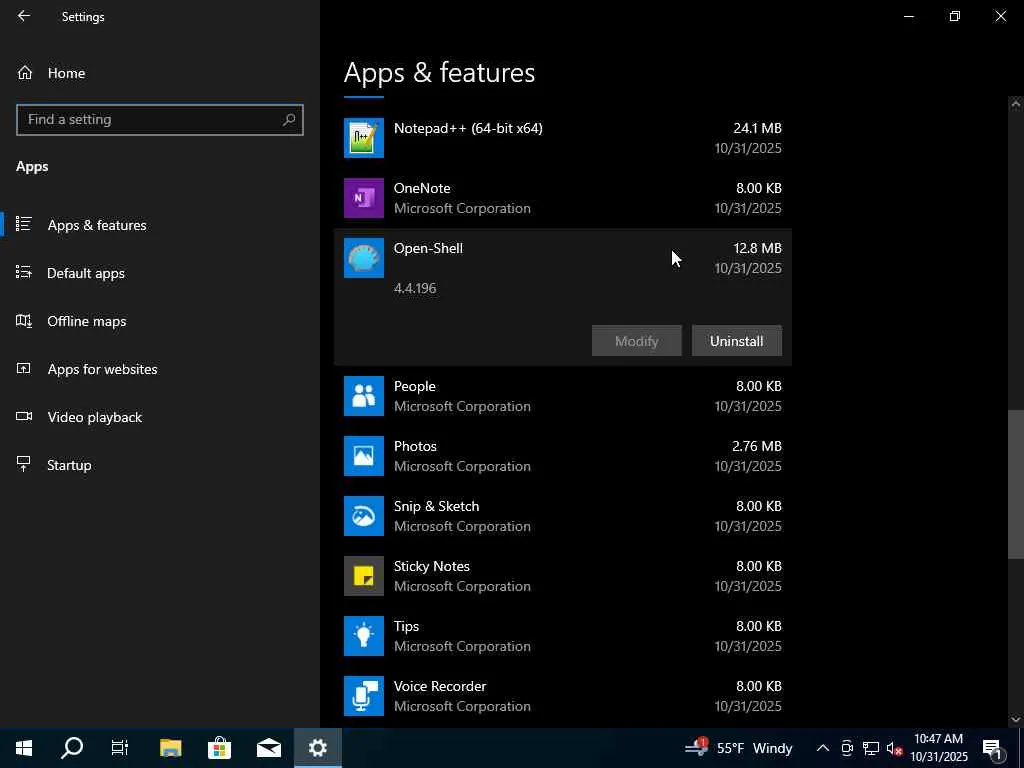Open the Default apps section
Screen dimensions: 1024x768
coord(86,273)
